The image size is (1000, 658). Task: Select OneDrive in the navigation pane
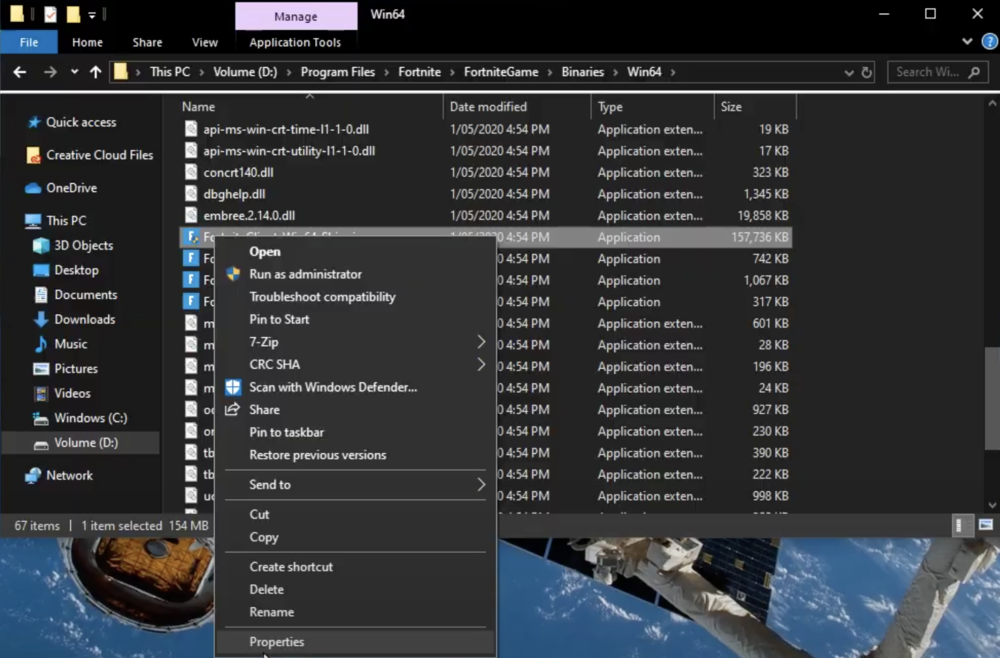pyautogui.click(x=71, y=188)
